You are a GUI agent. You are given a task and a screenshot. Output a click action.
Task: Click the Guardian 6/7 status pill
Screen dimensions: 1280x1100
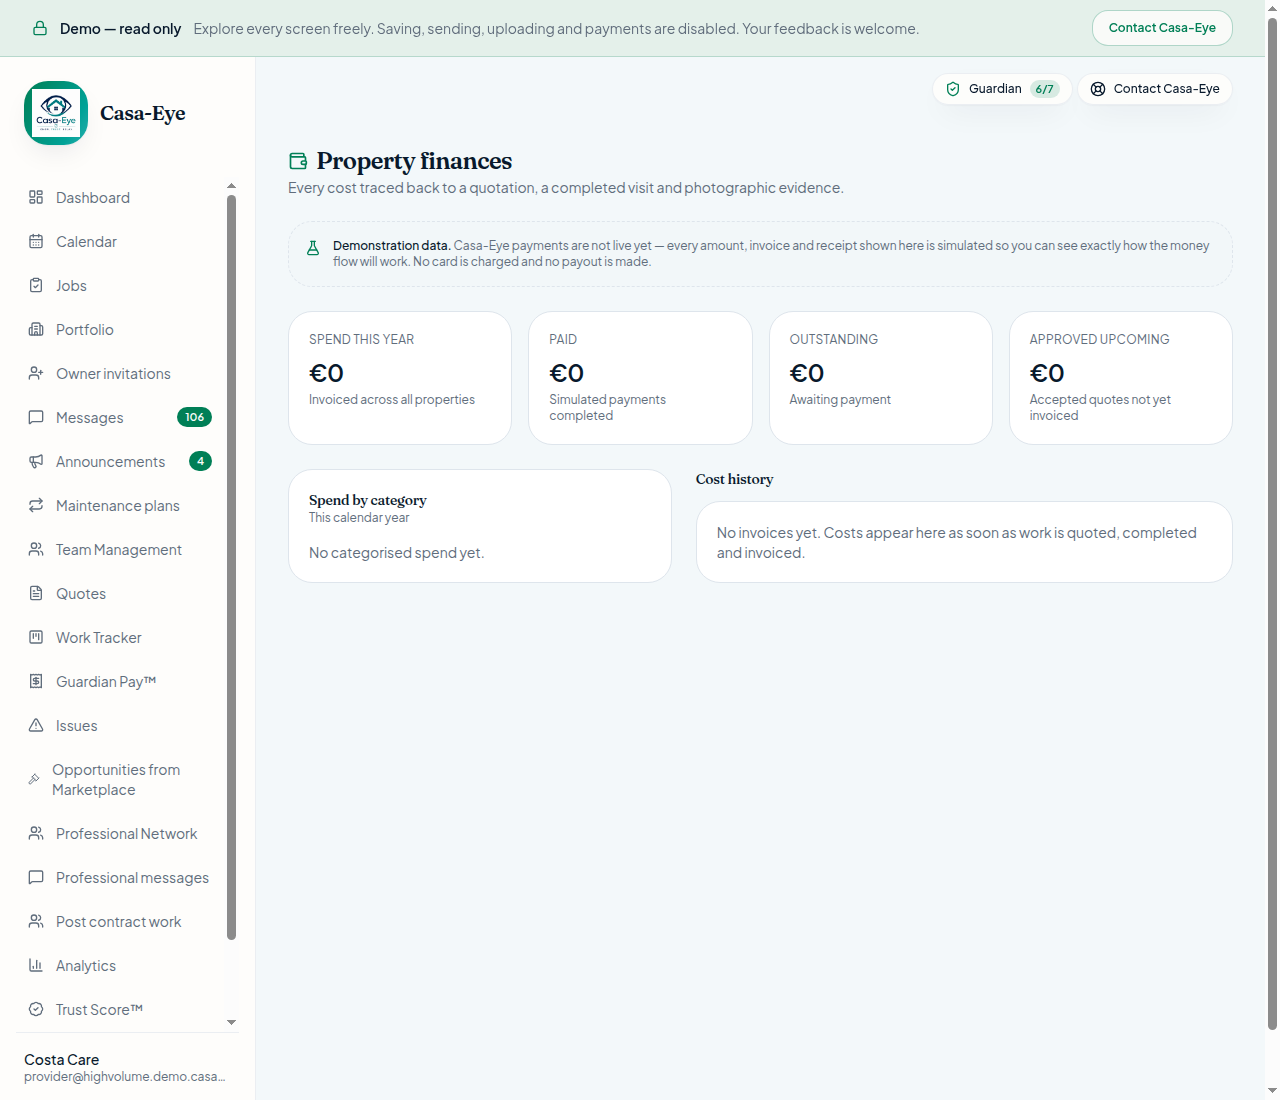point(1002,89)
